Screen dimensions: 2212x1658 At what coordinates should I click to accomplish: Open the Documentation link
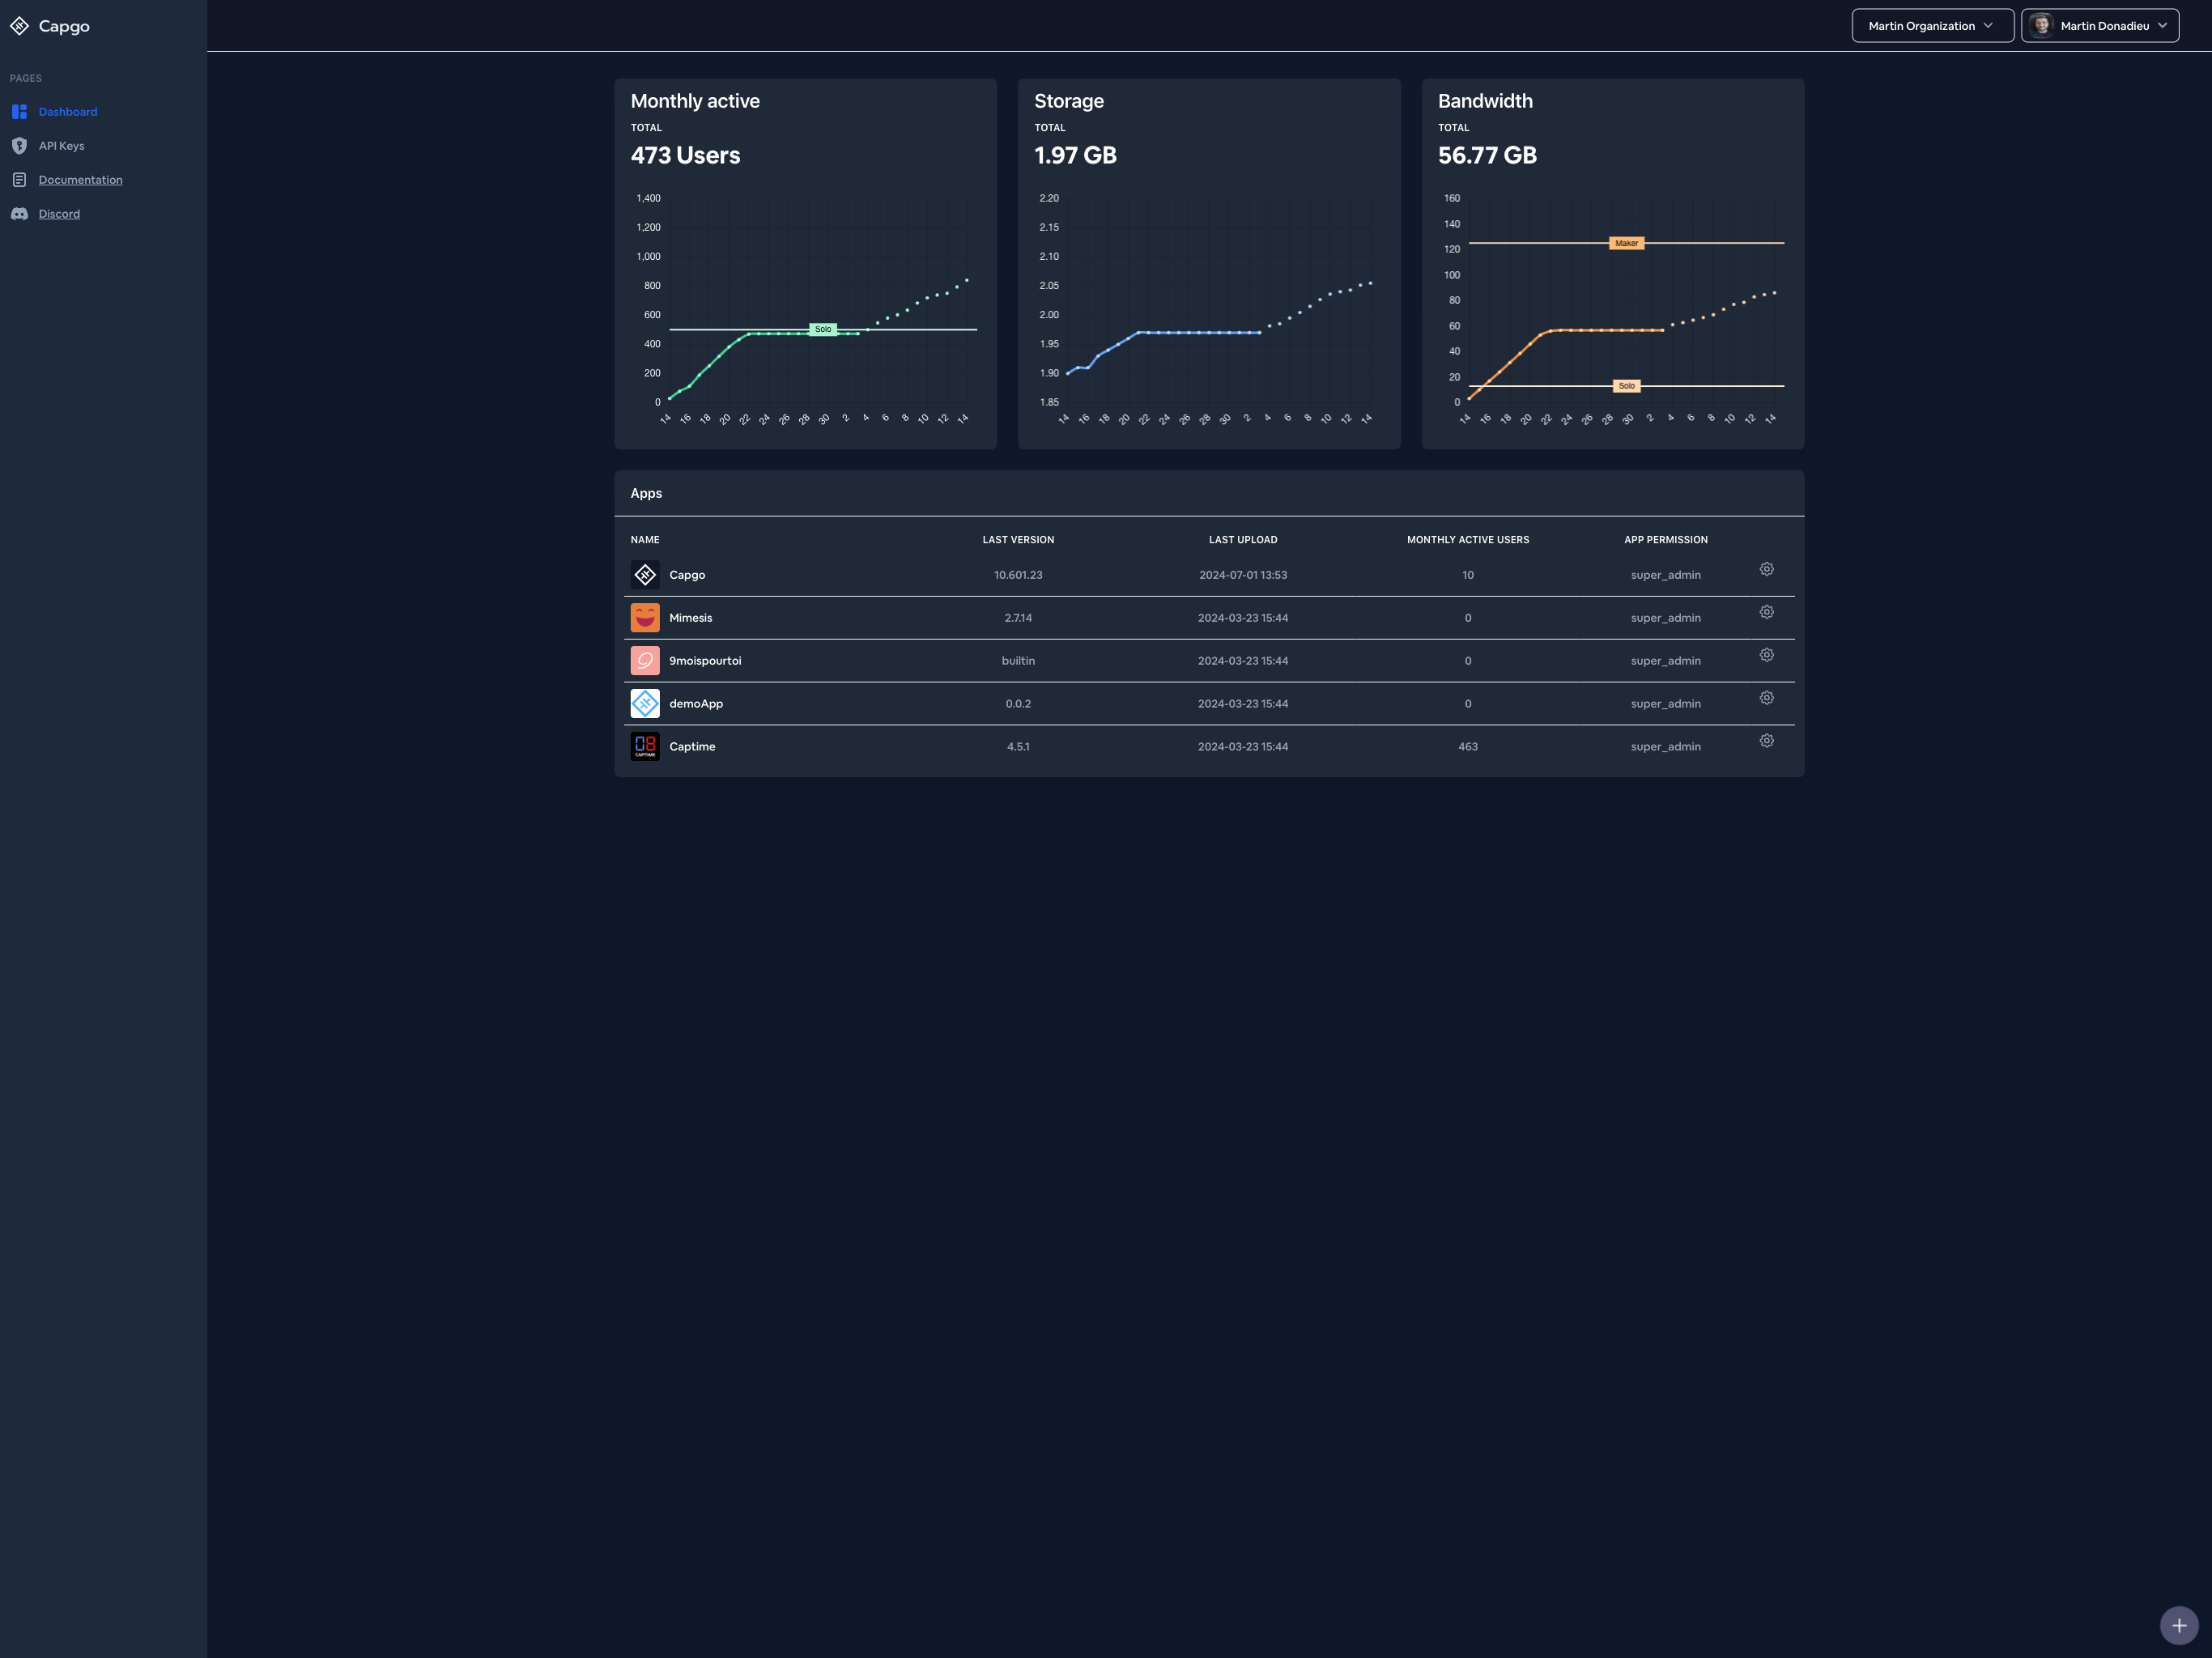click(x=80, y=180)
